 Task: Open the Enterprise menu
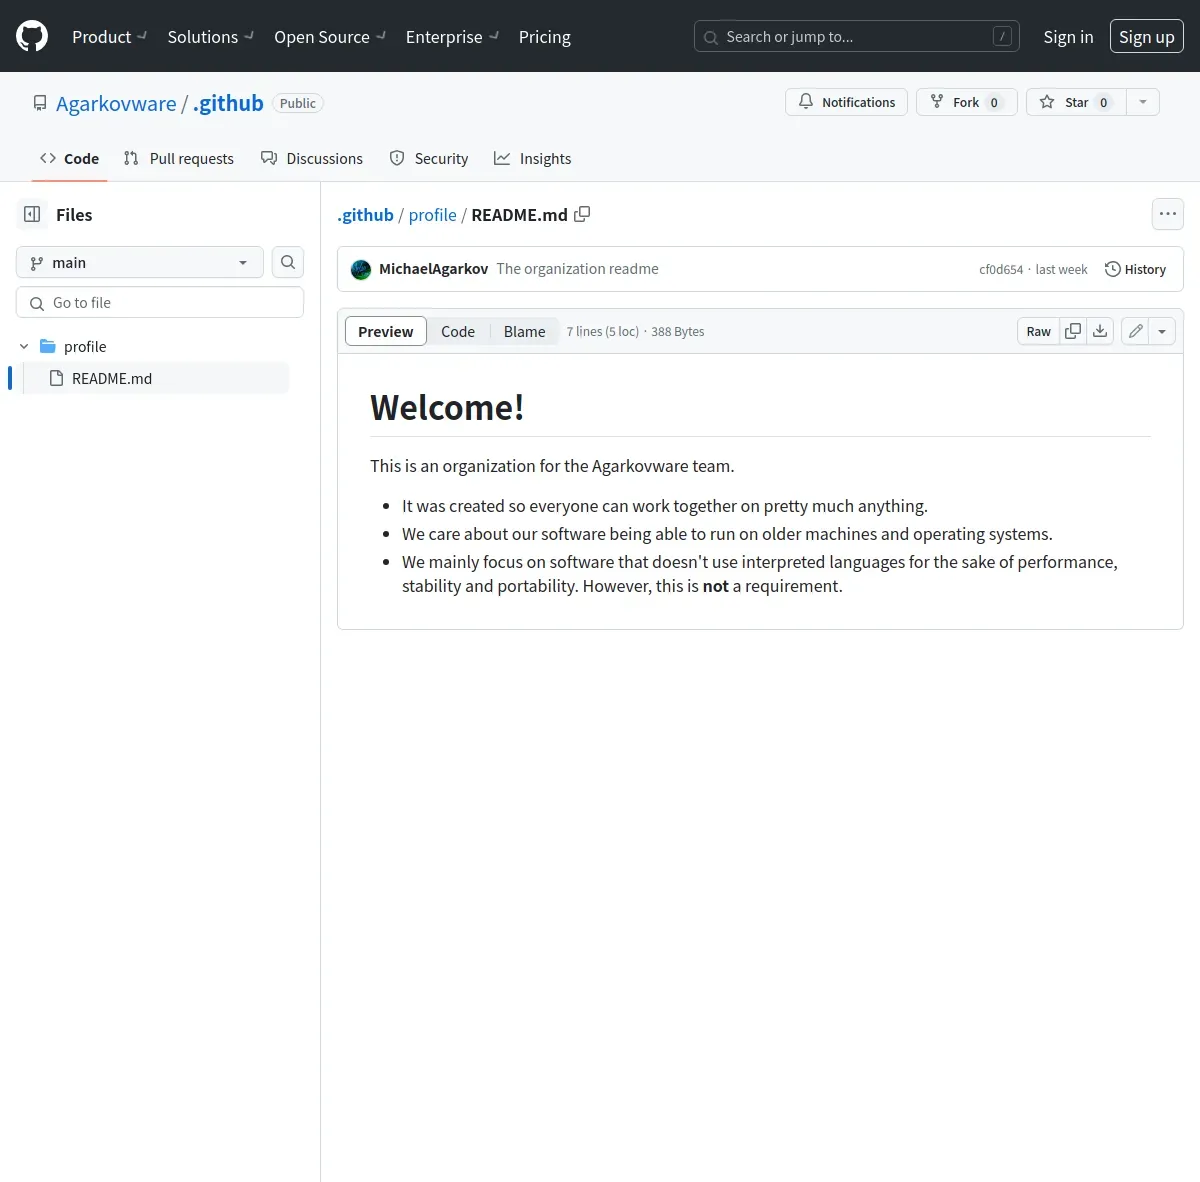click(452, 37)
